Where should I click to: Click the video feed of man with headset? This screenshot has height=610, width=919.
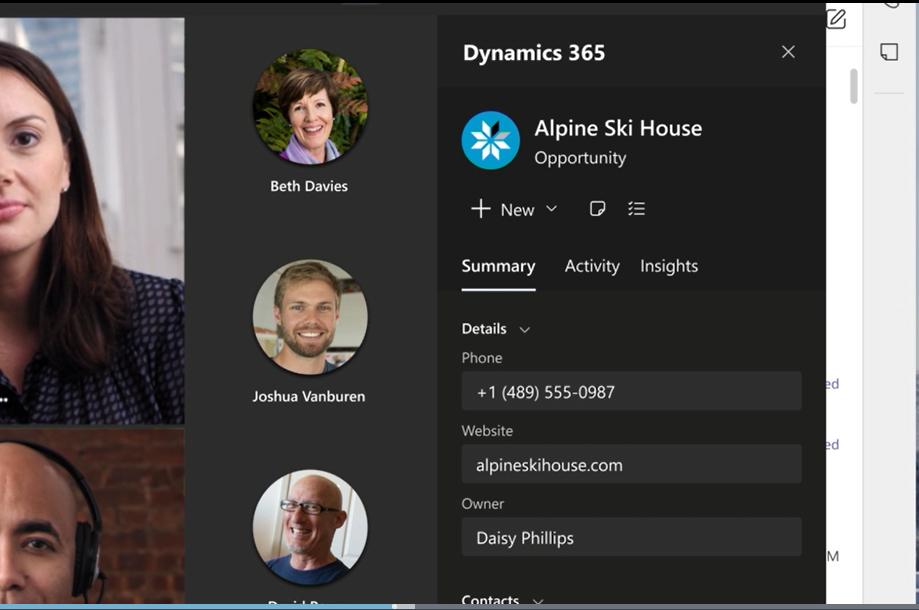click(92, 516)
